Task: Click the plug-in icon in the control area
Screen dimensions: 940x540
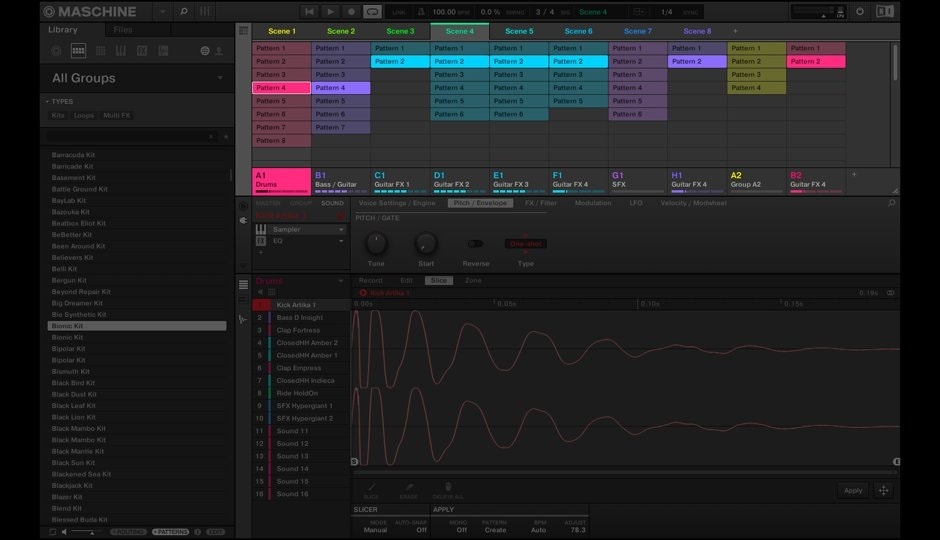Action: (x=243, y=221)
